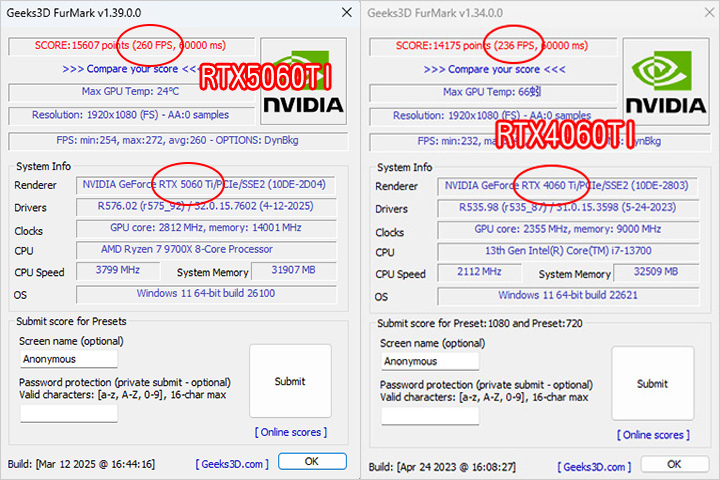The height and width of the screenshot is (480, 720).
Task: Open Online scores link in v1.39 window
Action: point(291,432)
